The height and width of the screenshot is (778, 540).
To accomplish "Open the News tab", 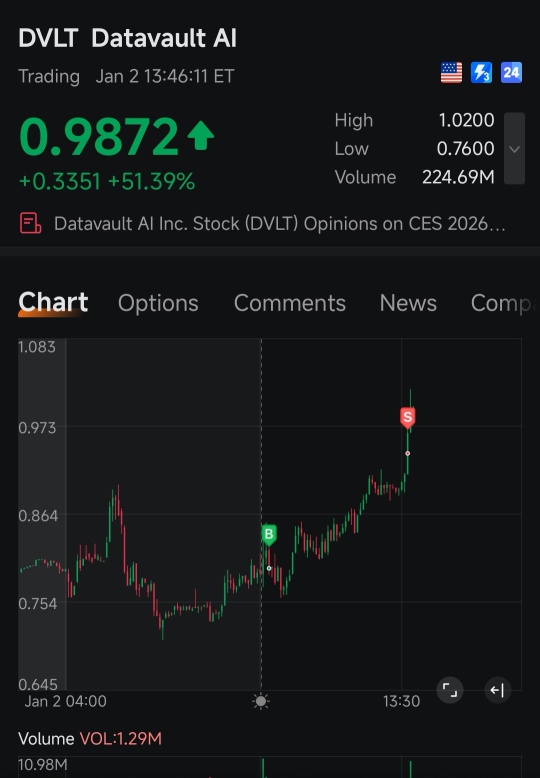I will (x=408, y=303).
